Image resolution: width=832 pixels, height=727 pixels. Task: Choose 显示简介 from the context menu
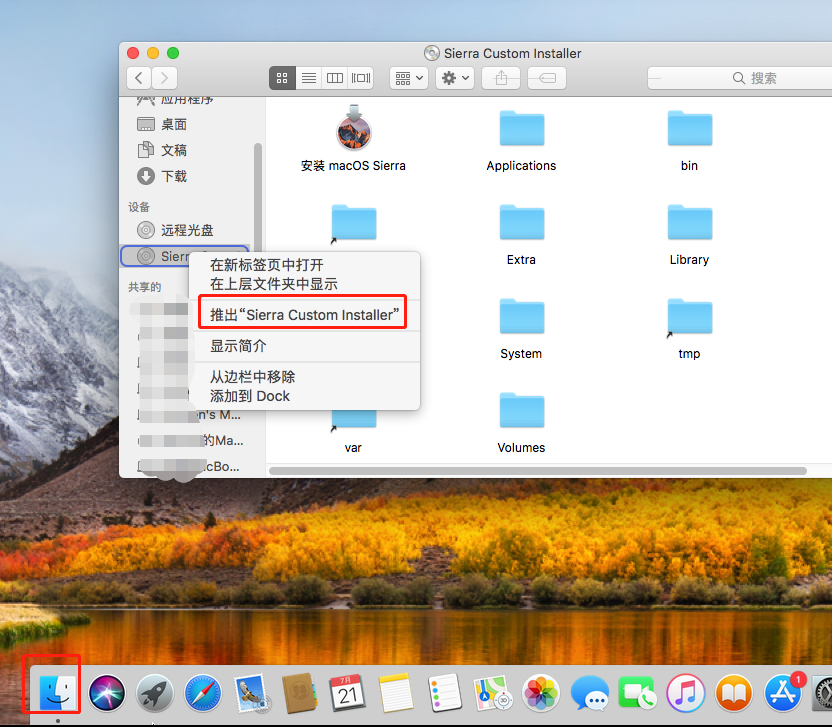point(238,346)
